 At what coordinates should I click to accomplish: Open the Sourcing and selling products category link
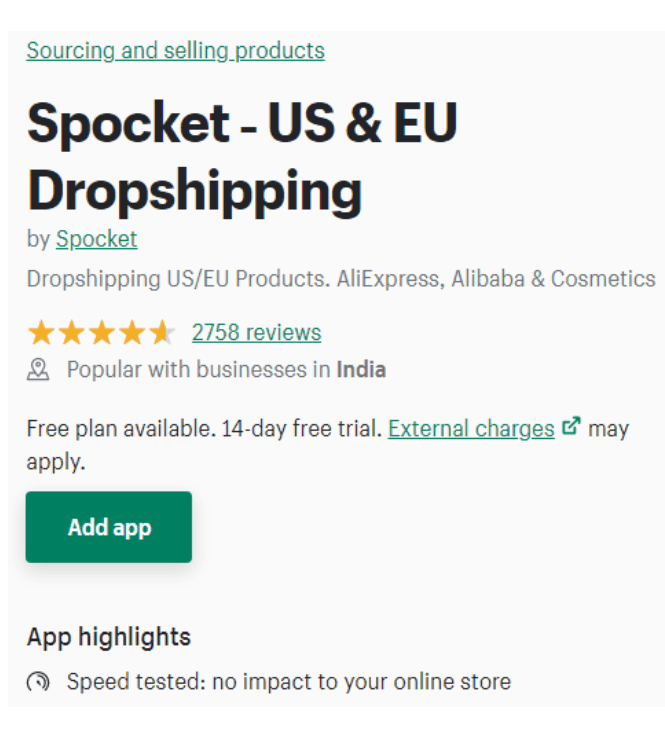tap(175, 51)
